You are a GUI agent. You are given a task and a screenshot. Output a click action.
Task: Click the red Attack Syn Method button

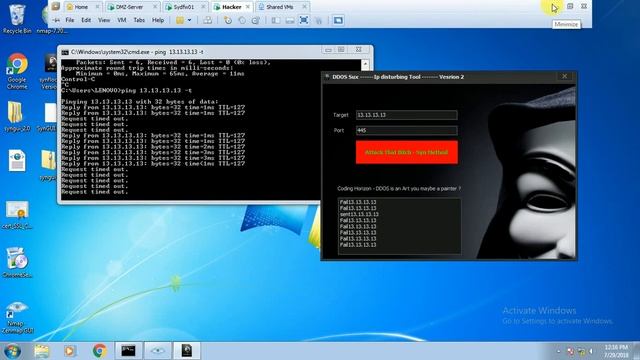[x=407, y=152]
